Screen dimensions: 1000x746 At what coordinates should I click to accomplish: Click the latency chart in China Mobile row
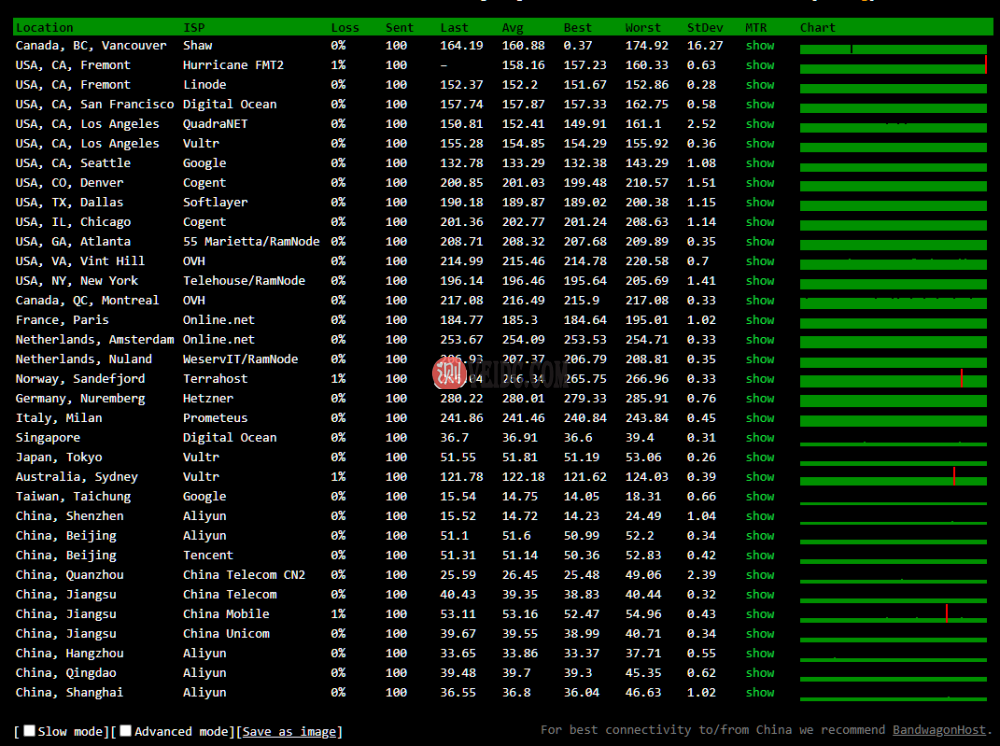point(893,614)
